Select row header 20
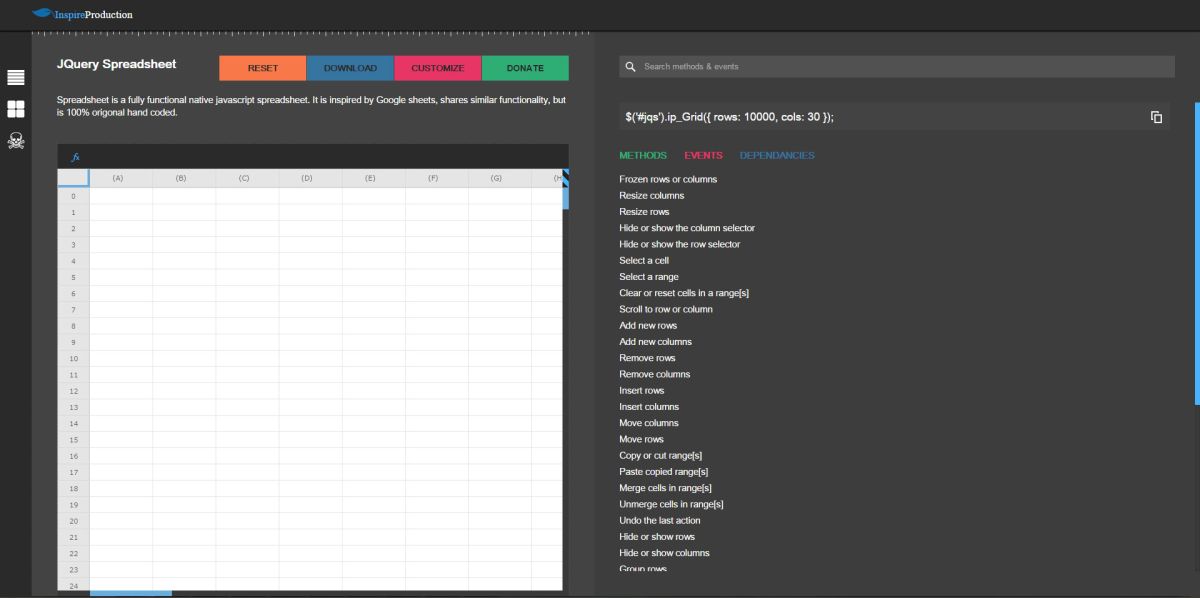Screen dimensions: 1200x598 click(x=73, y=521)
